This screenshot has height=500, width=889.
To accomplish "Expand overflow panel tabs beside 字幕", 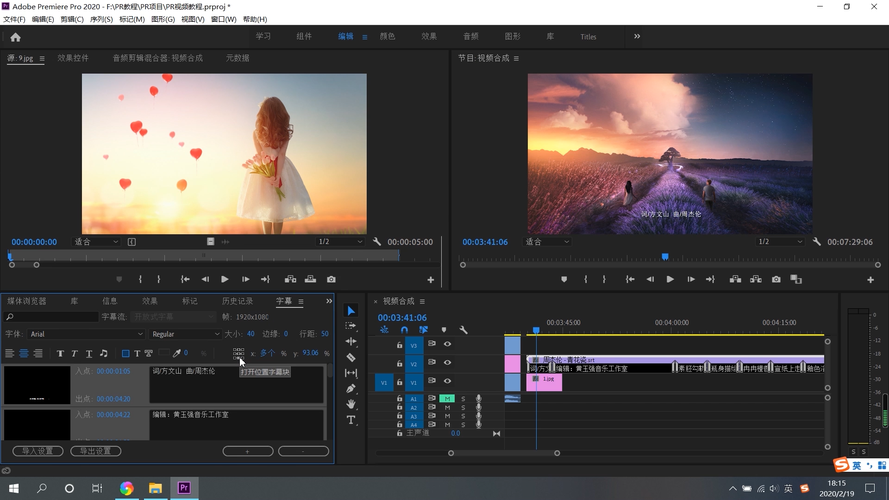I will tap(329, 301).
